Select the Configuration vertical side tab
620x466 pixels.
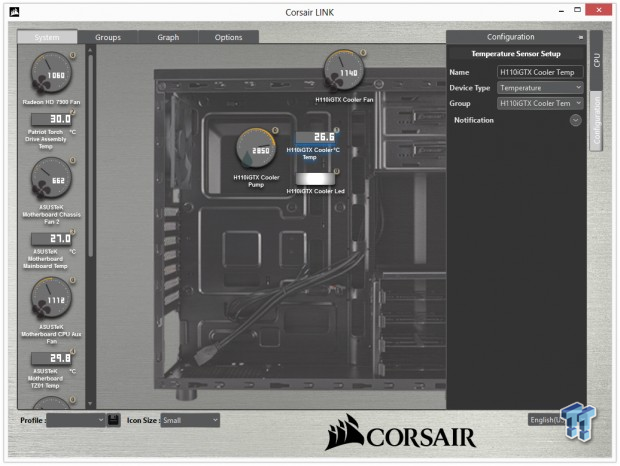(596, 120)
